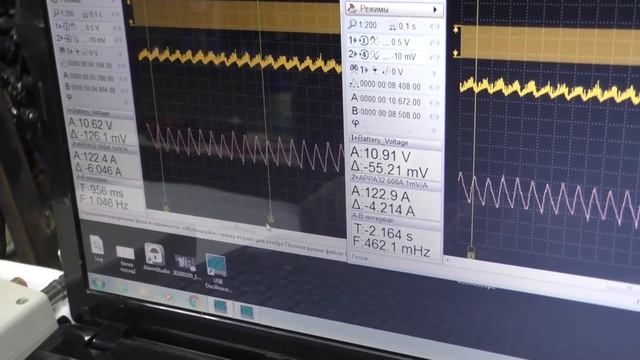Click trigger edge slope icon, right window
The width and height of the screenshot is (640, 360).
click(385, 71)
